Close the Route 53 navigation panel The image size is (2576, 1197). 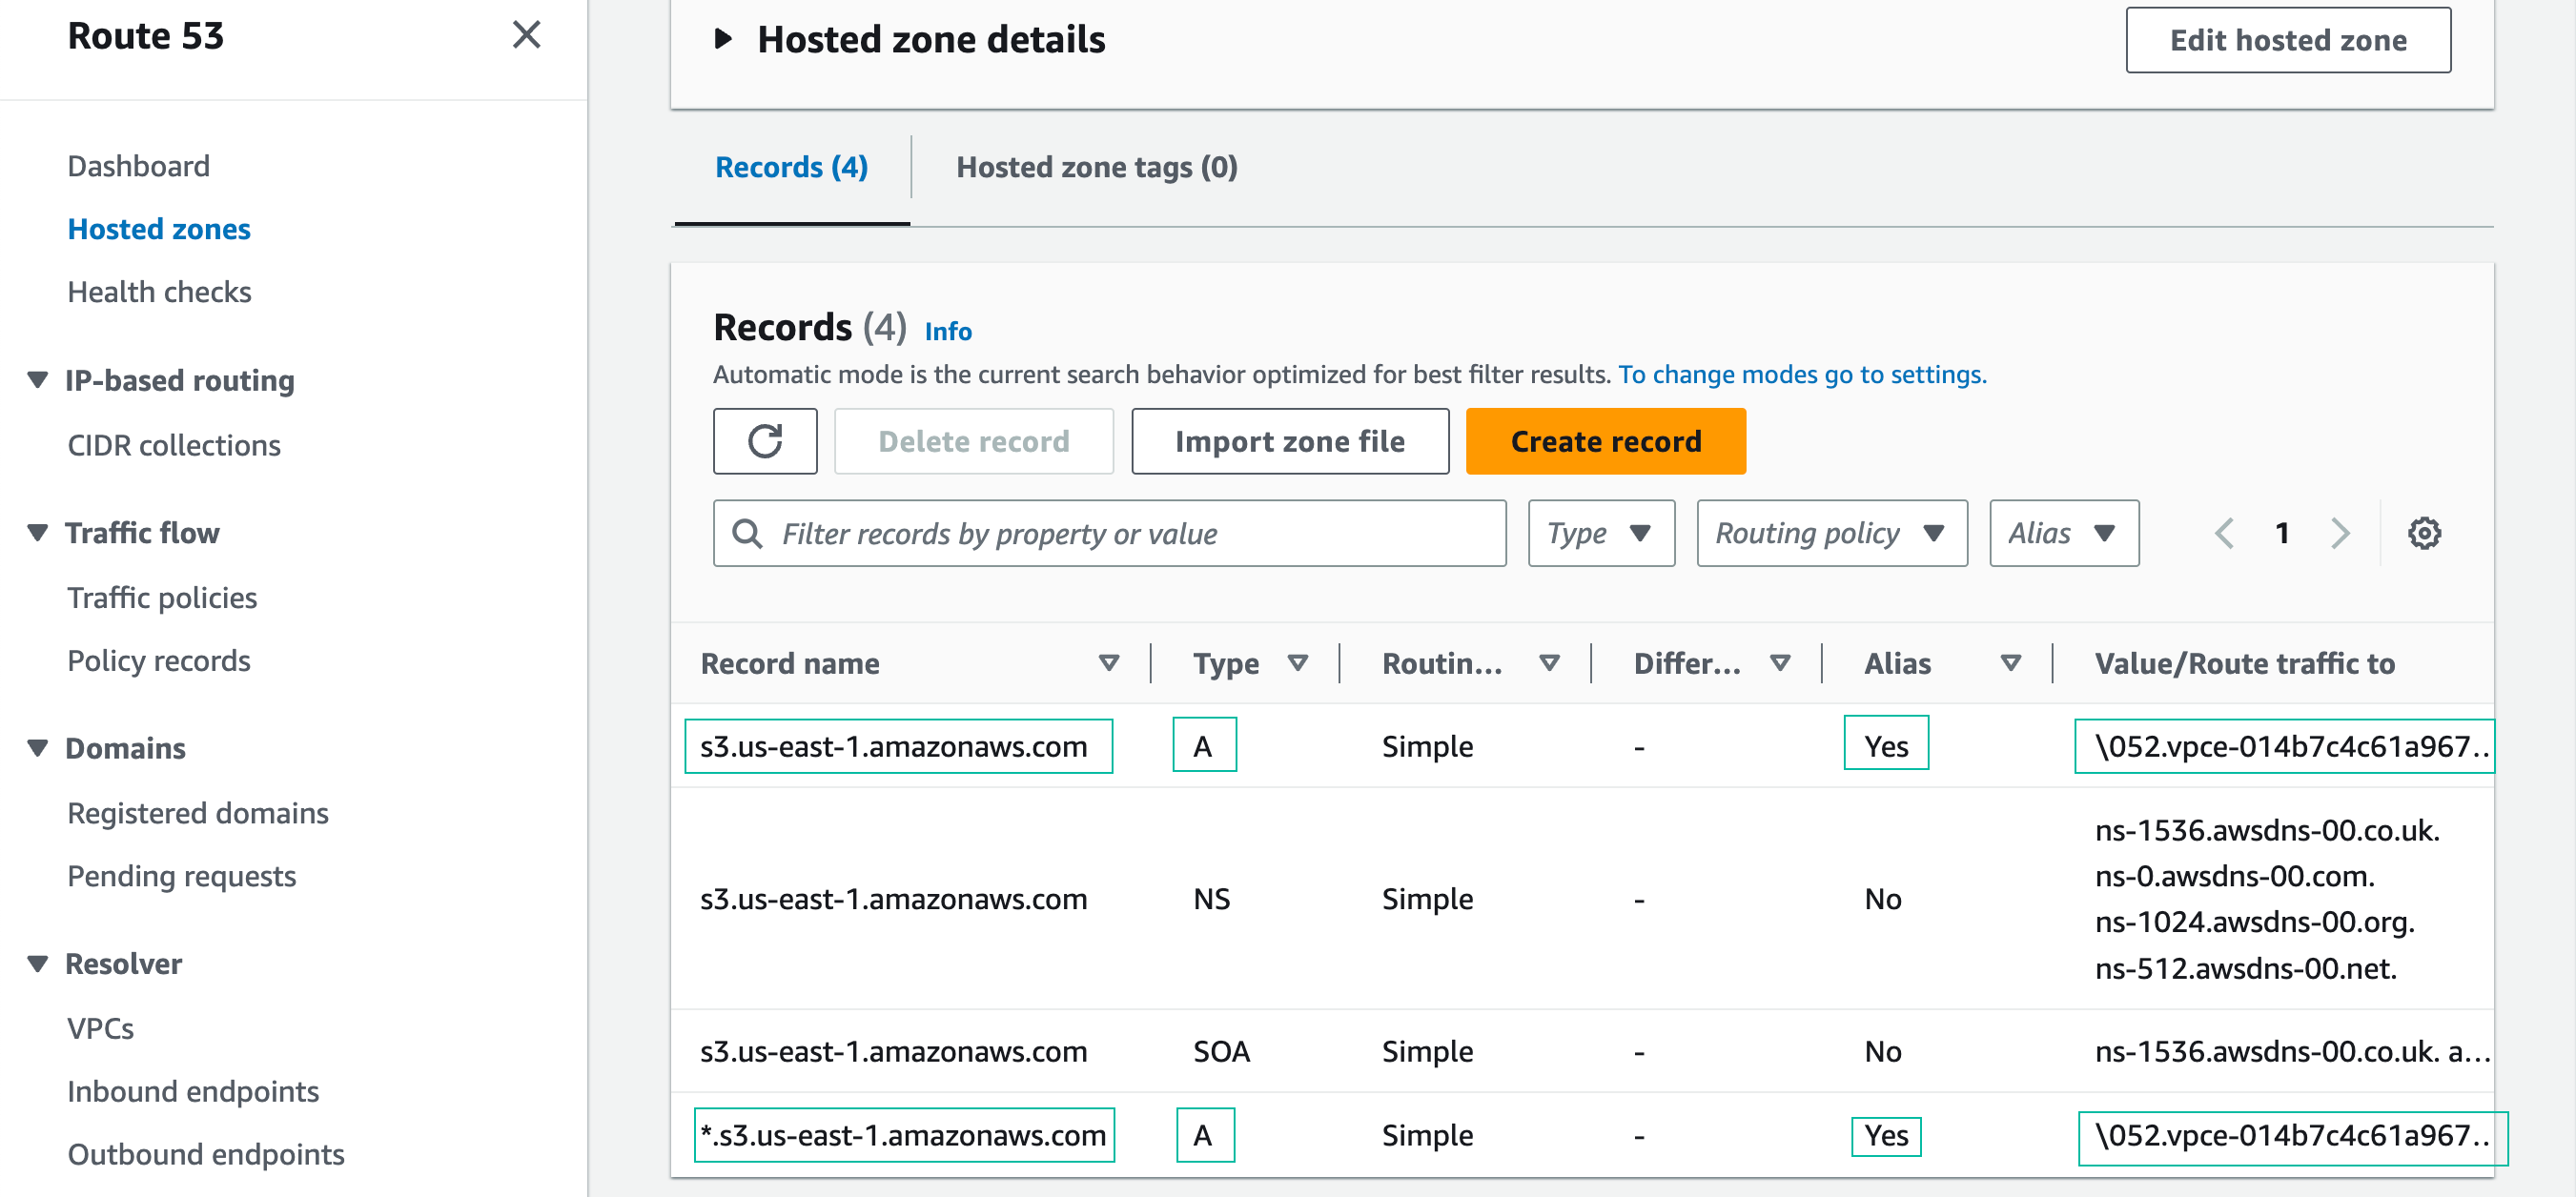(526, 36)
